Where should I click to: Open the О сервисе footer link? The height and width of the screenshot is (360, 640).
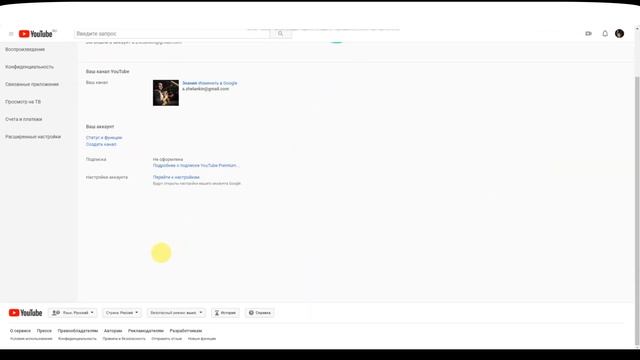pyautogui.click(x=20, y=331)
